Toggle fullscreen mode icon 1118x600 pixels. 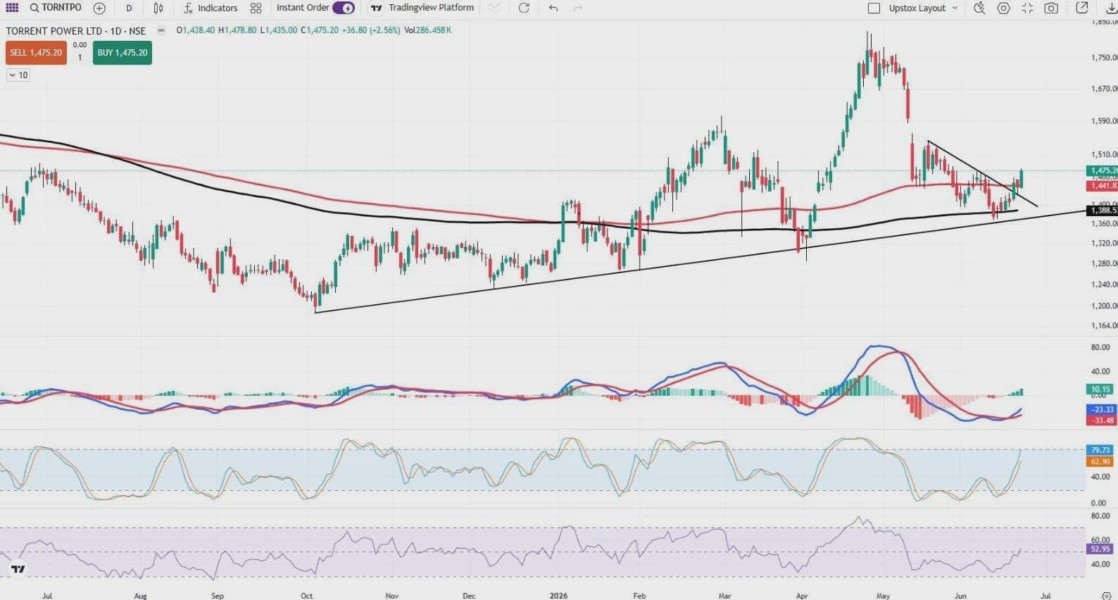pos(1027,8)
